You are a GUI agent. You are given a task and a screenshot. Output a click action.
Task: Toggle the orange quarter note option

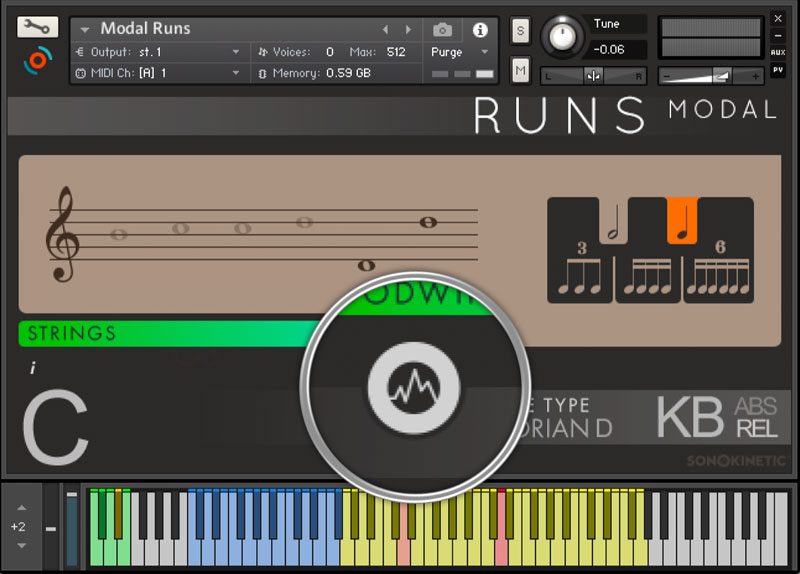pos(683,222)
